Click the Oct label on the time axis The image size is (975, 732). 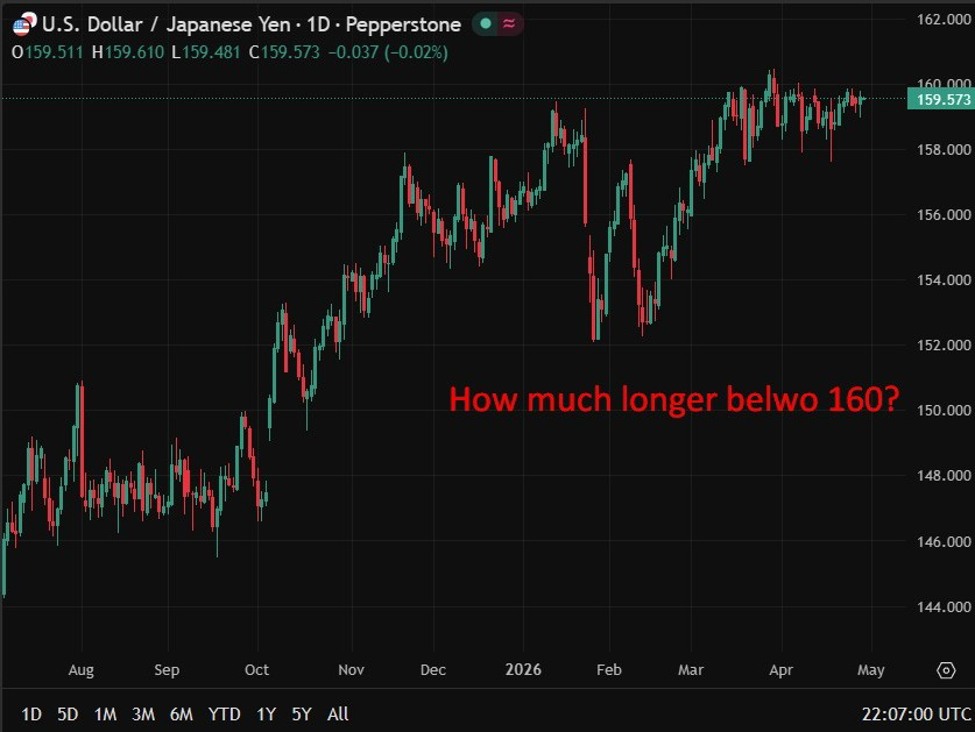pos(257,670)
